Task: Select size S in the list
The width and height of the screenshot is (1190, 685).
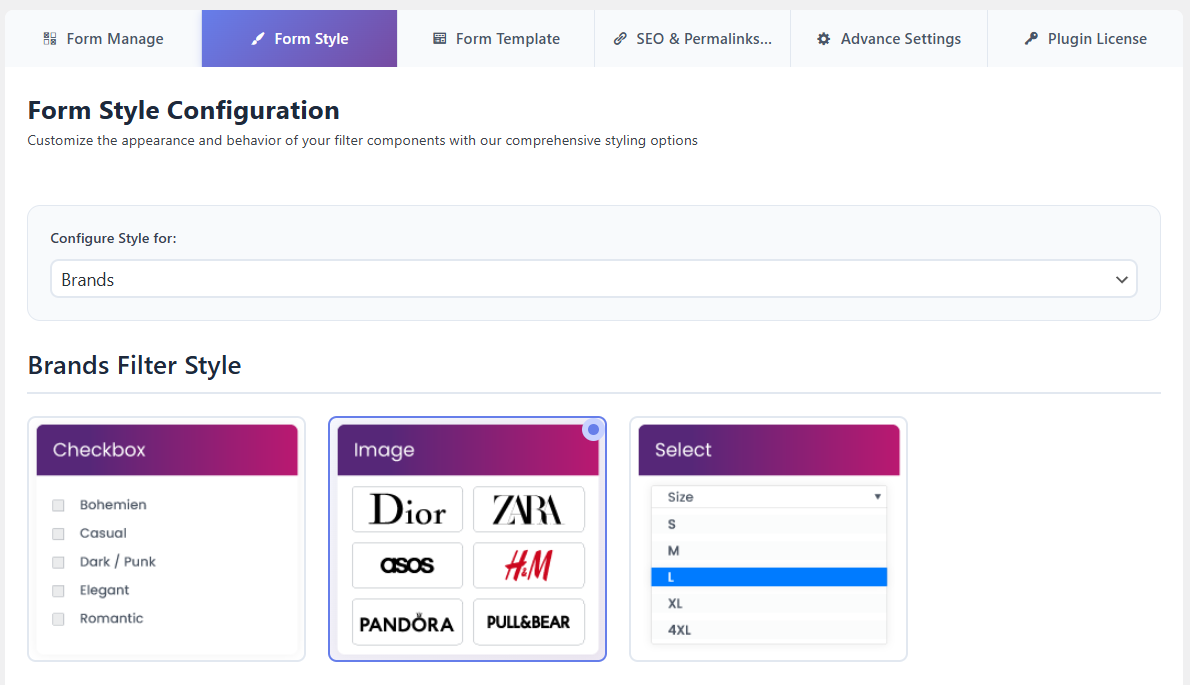Action: pos(769,524)
